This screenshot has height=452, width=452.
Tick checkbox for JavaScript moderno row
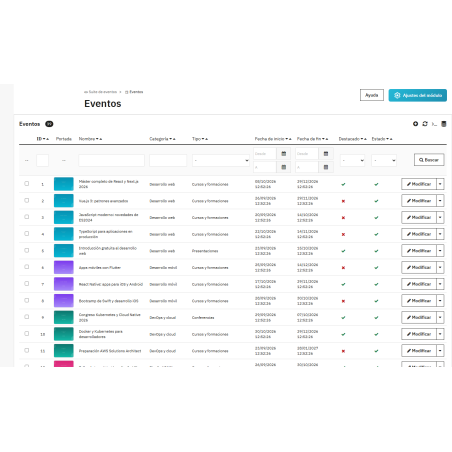pyautogui.click(x=27, y=217)
